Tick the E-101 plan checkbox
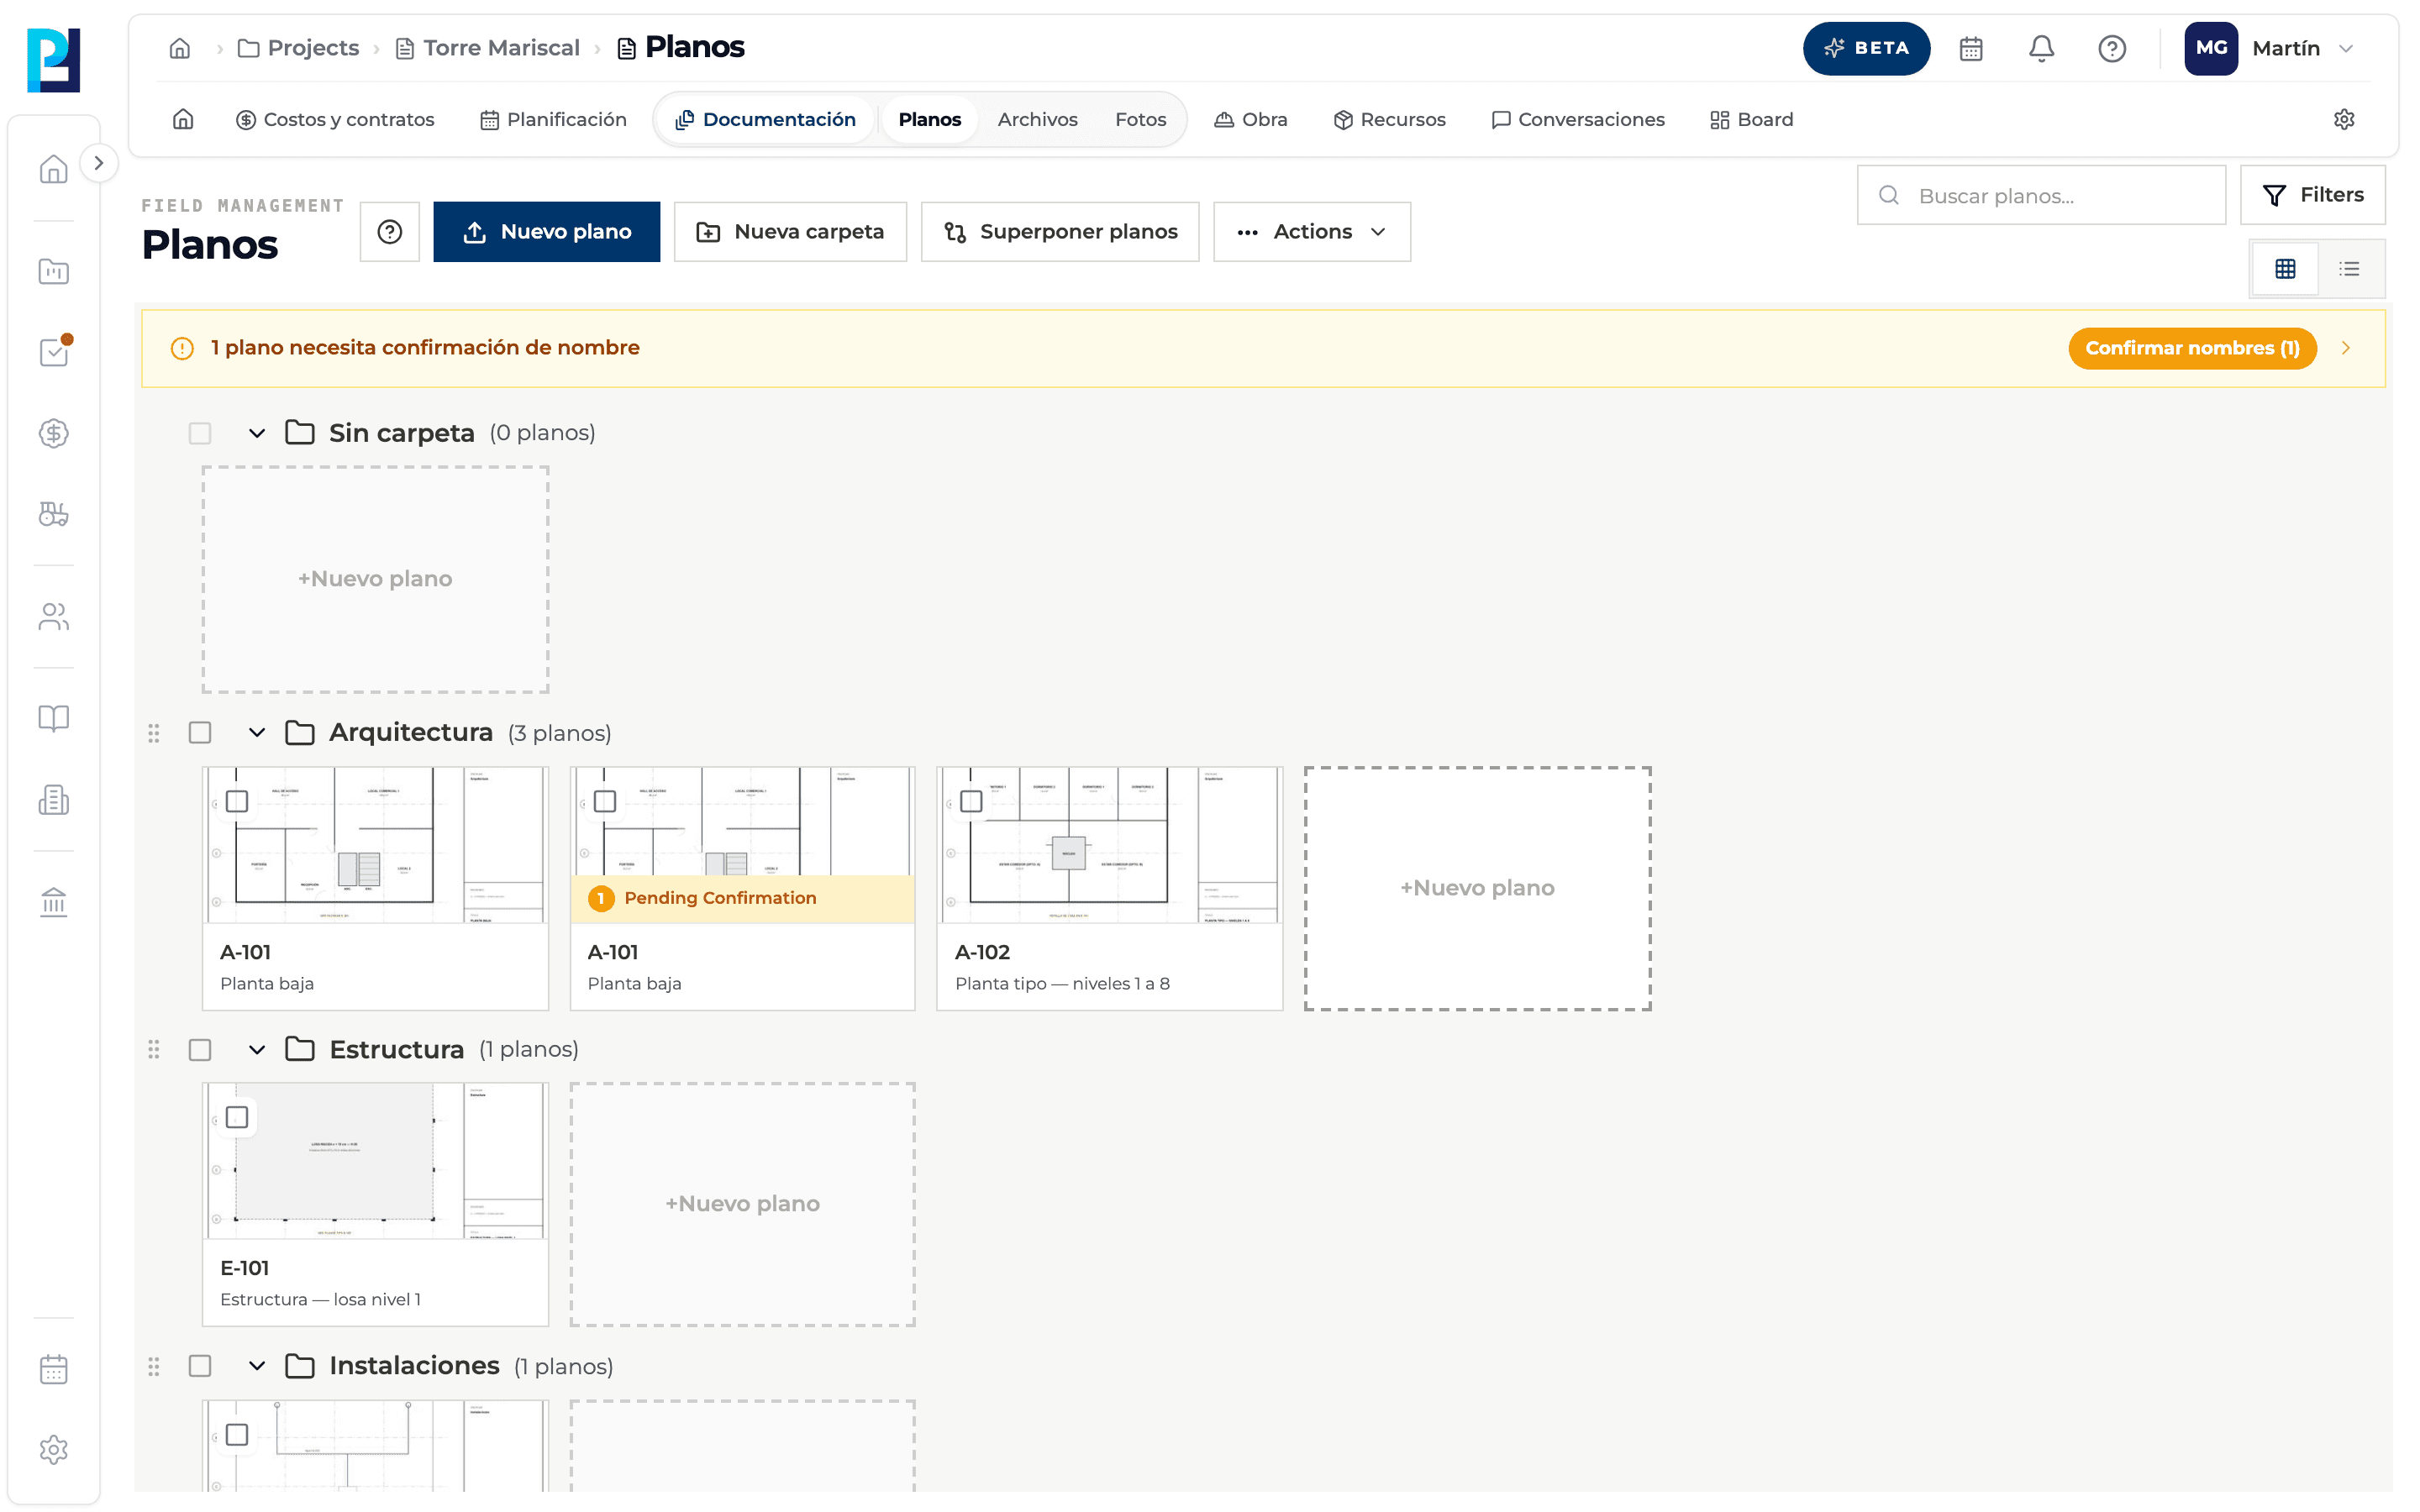 237,1117
